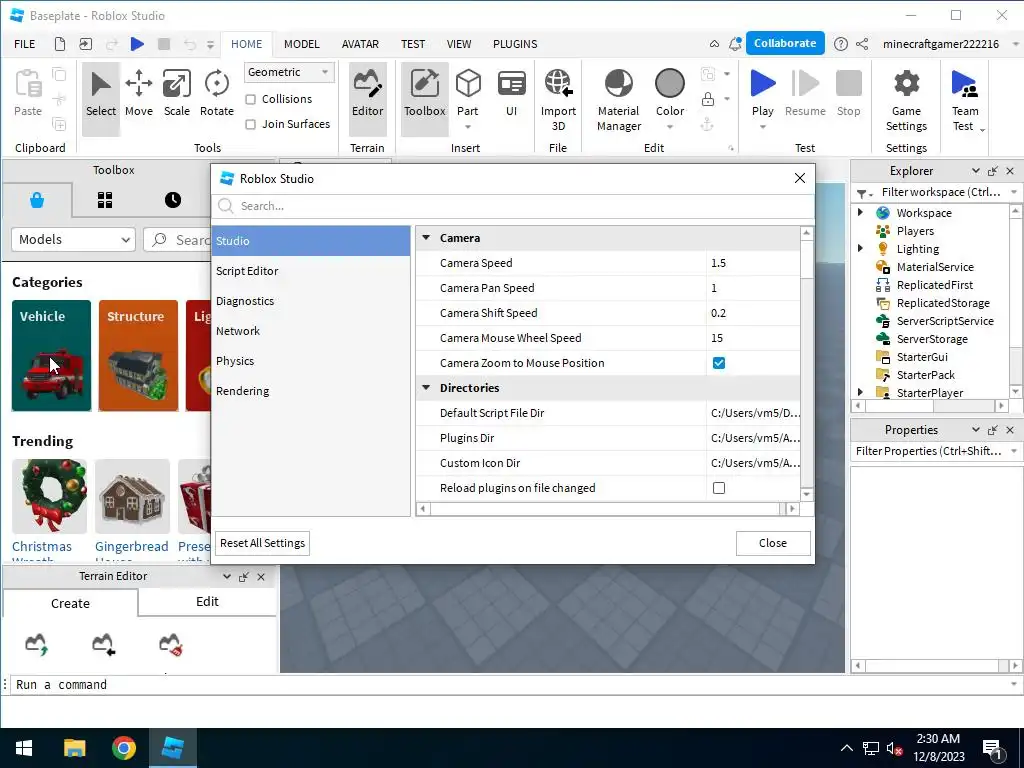
Task: Click the settings Search field
Action: [513, 206]
